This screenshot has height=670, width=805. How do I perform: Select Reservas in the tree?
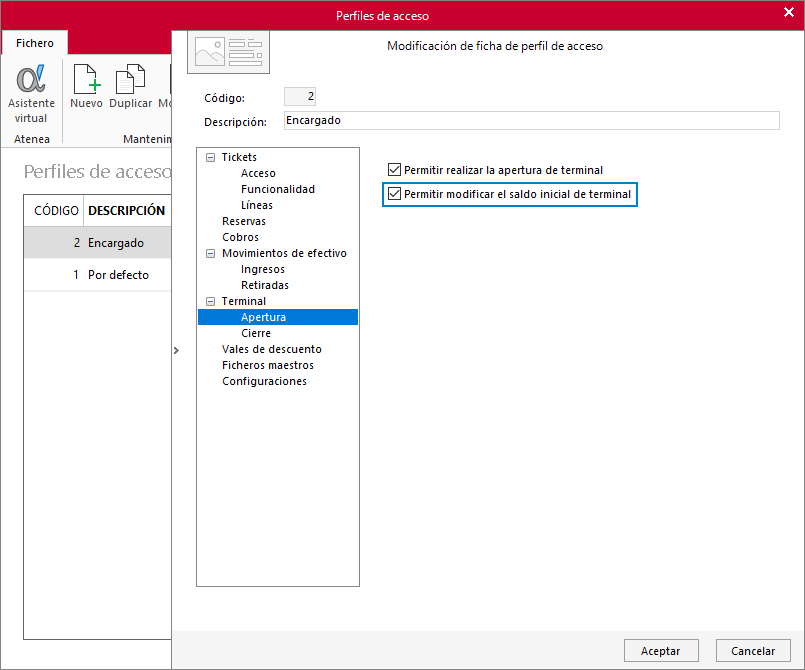point(244,221)
